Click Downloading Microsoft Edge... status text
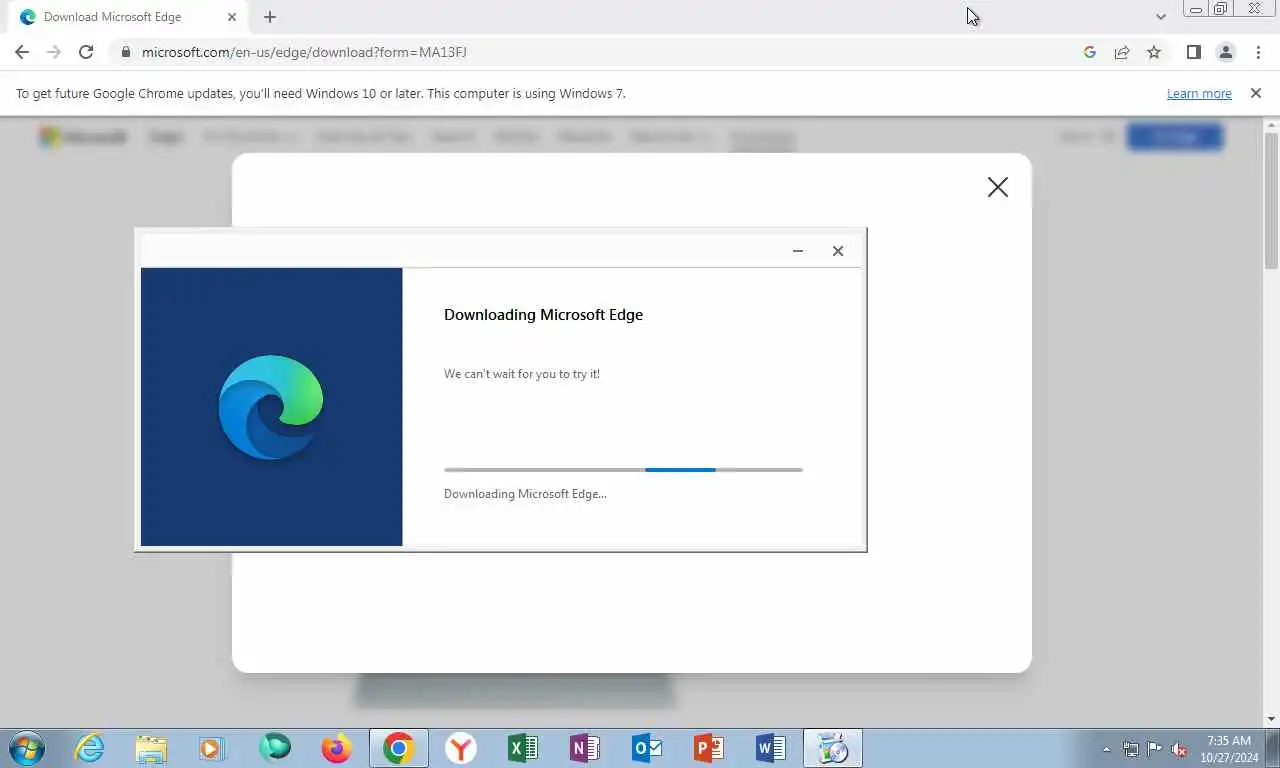The height and width of the screenshot is (768, 1280). pos(525,494)
